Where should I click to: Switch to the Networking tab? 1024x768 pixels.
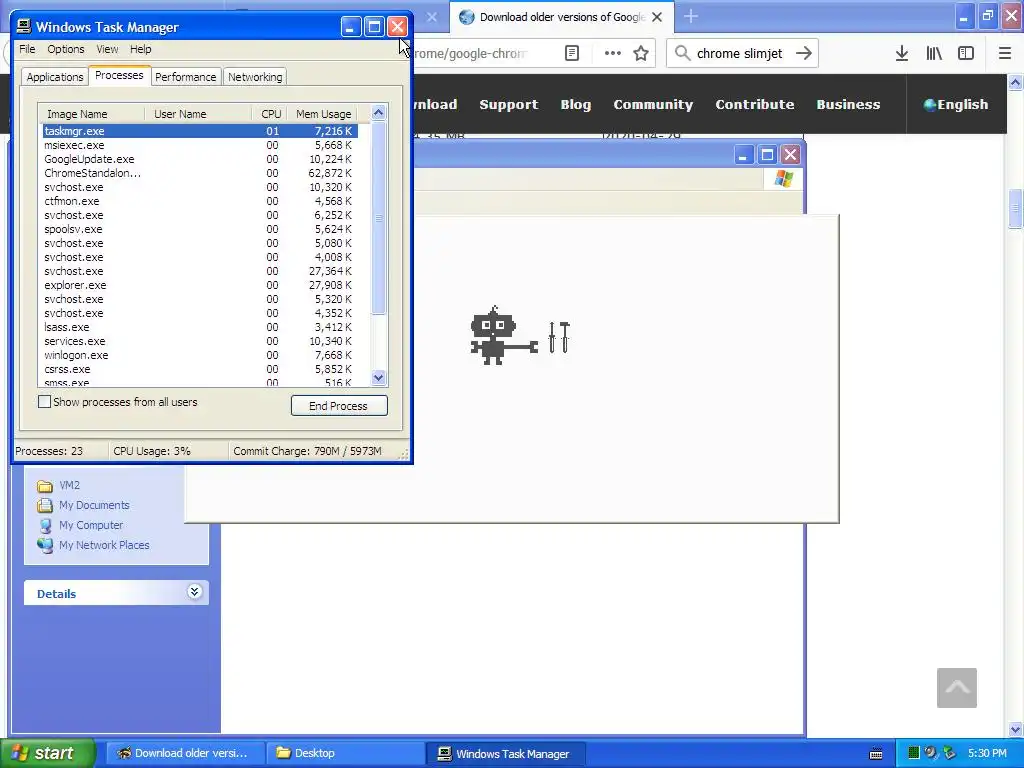[x=255, y=77]
